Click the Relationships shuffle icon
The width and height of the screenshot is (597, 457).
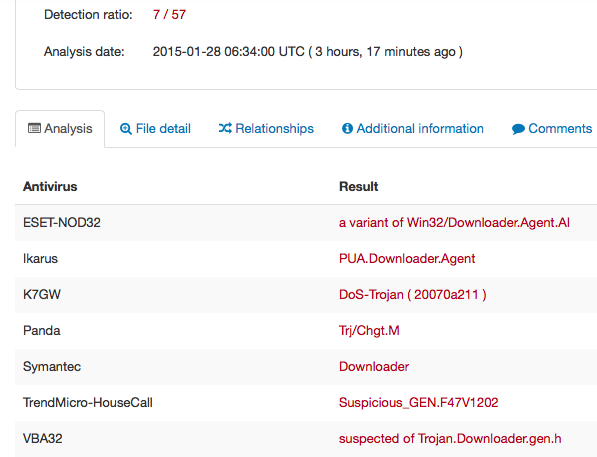(225, 128)
